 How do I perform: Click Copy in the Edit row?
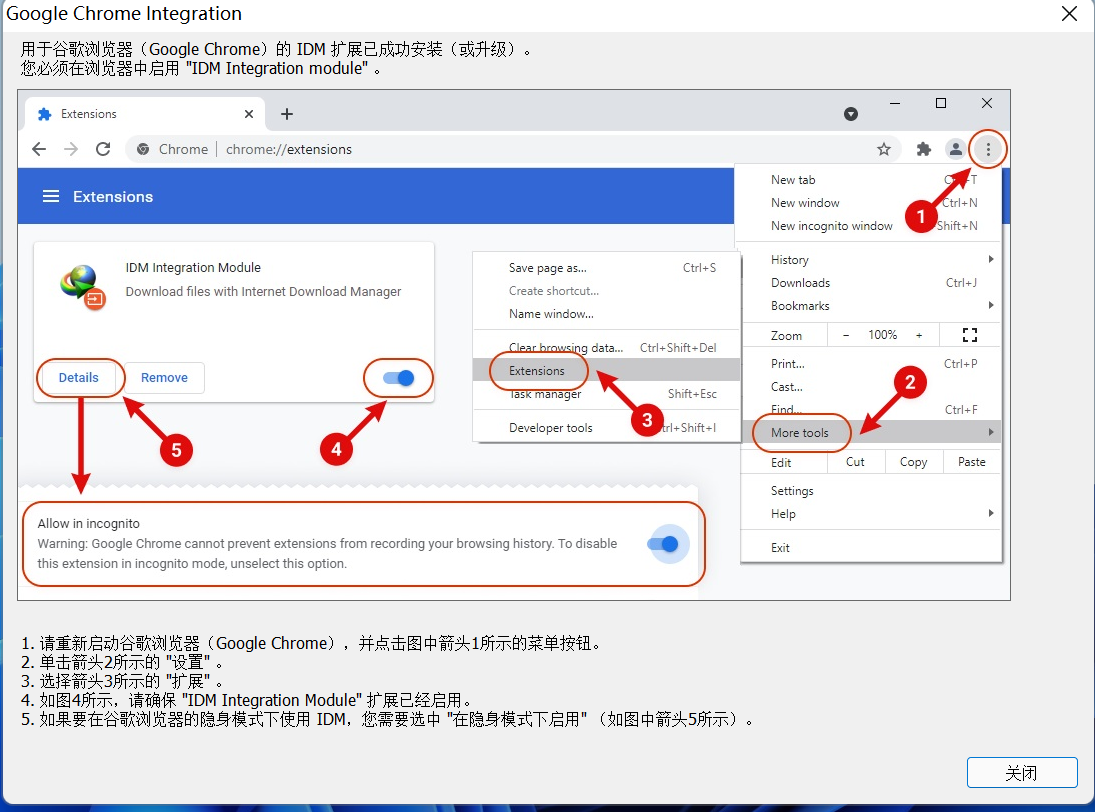913,462
